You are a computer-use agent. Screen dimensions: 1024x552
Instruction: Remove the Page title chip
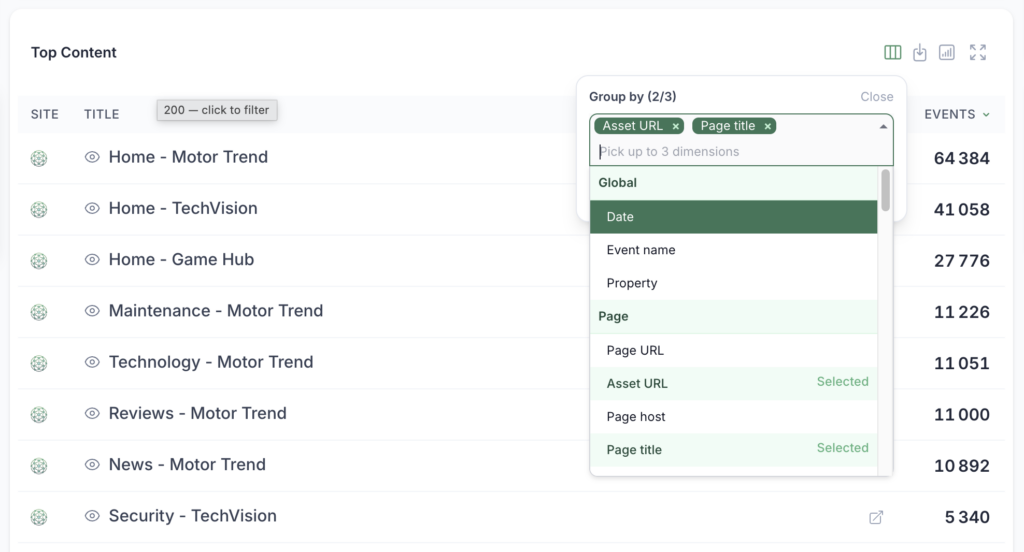(x=767, y=126)
